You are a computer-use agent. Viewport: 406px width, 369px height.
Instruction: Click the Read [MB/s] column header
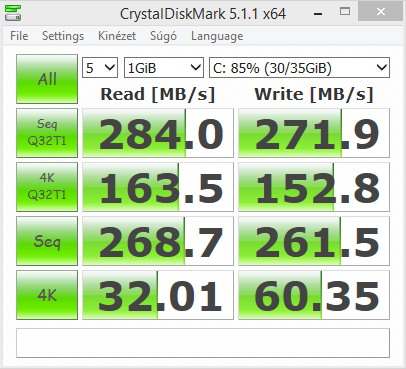click(158, 94)
